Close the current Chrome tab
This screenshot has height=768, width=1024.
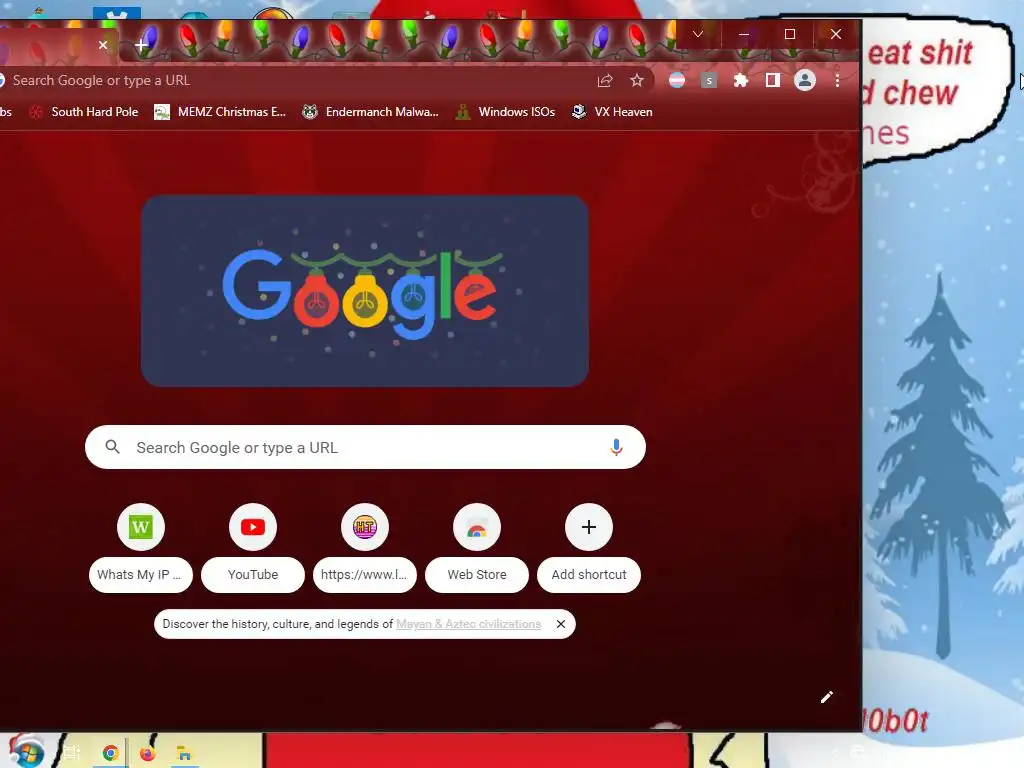(x=103, y=45)
